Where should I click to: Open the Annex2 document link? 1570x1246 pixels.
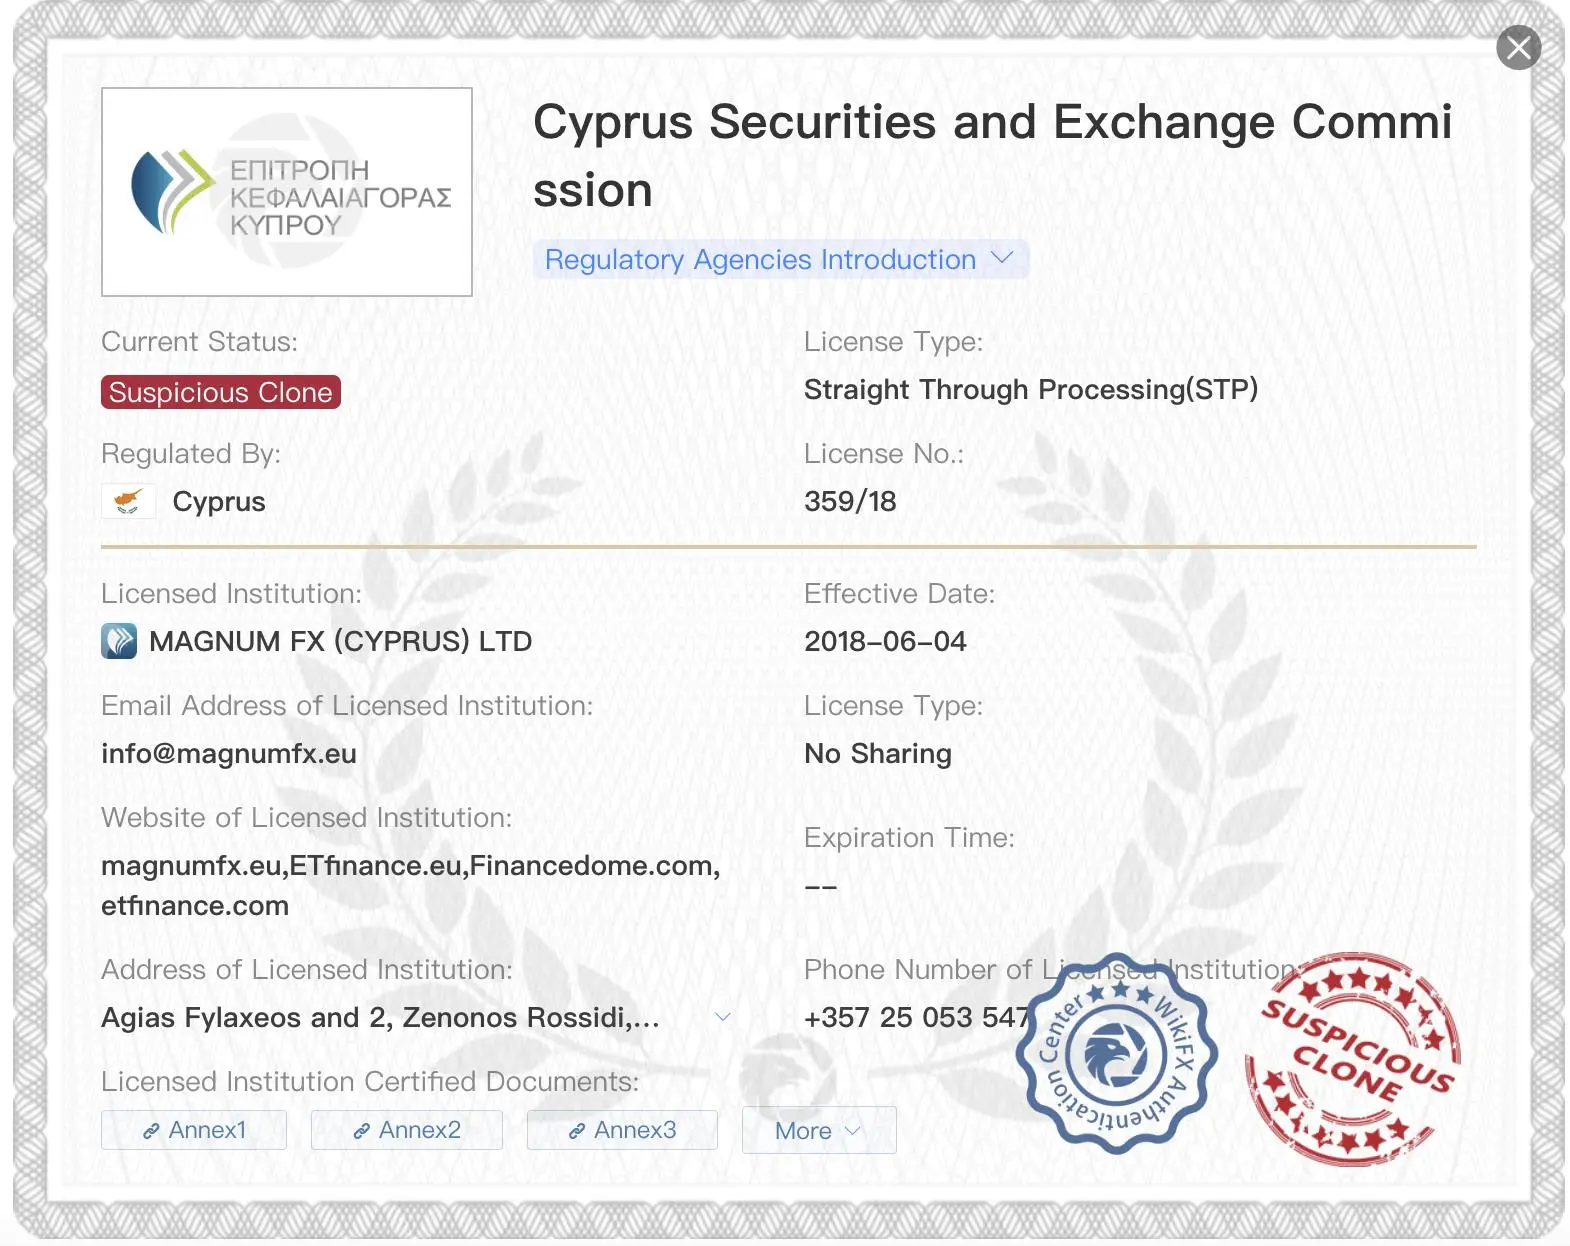tap(407, 1130)
